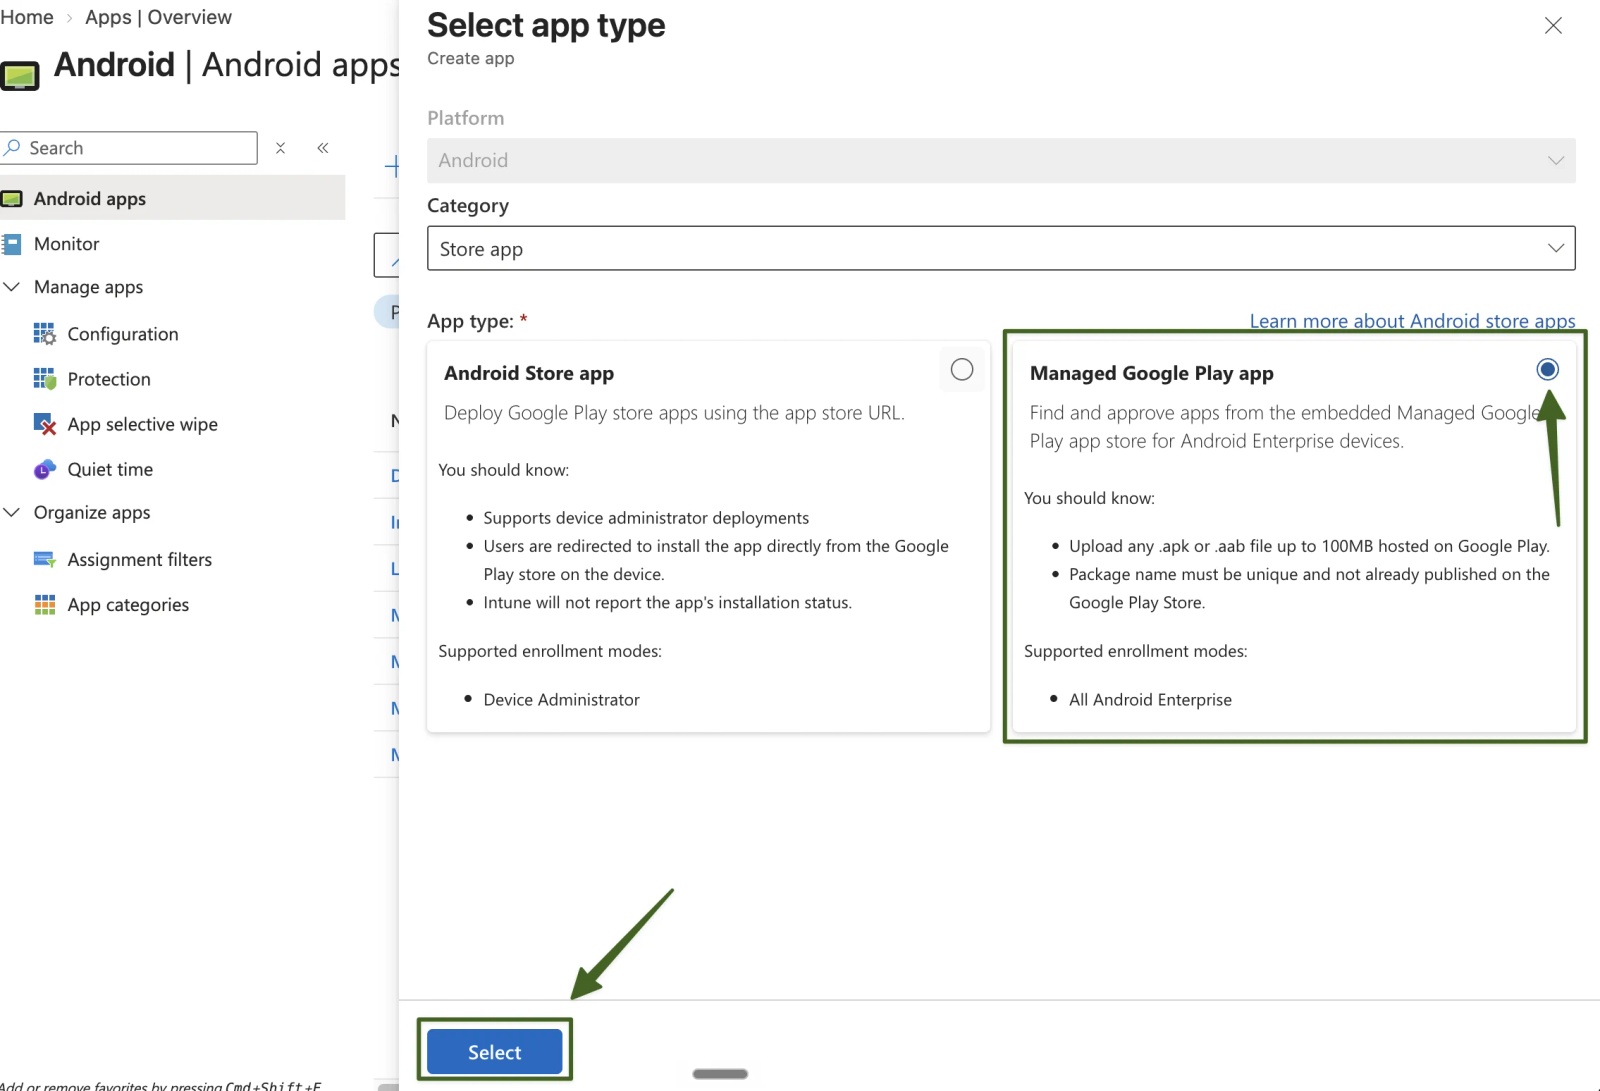Collapse sidebar using double chevron icon
1600x1091 pixels.
pyautogui.click(x=323, y=148)
